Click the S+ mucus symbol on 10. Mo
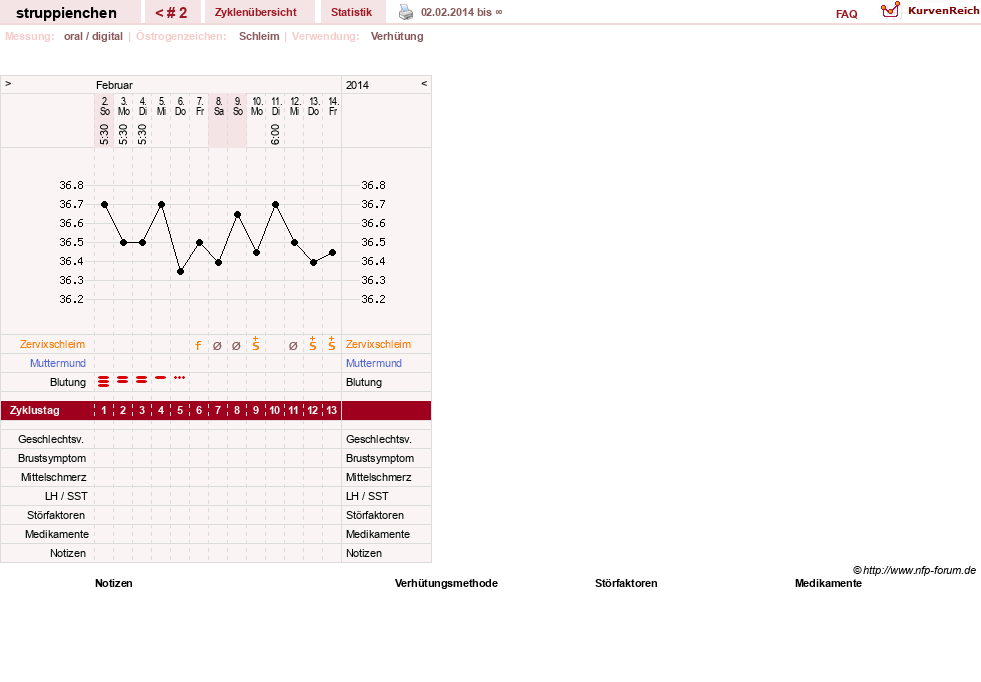 coord(255,344)
